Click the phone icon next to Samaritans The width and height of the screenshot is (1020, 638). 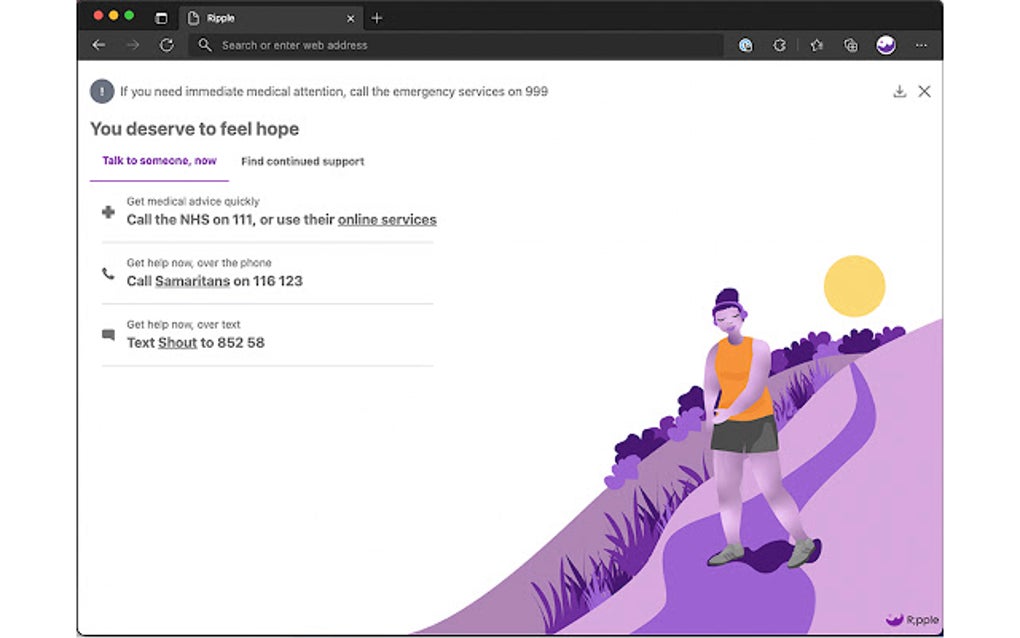tap(108, 274)
